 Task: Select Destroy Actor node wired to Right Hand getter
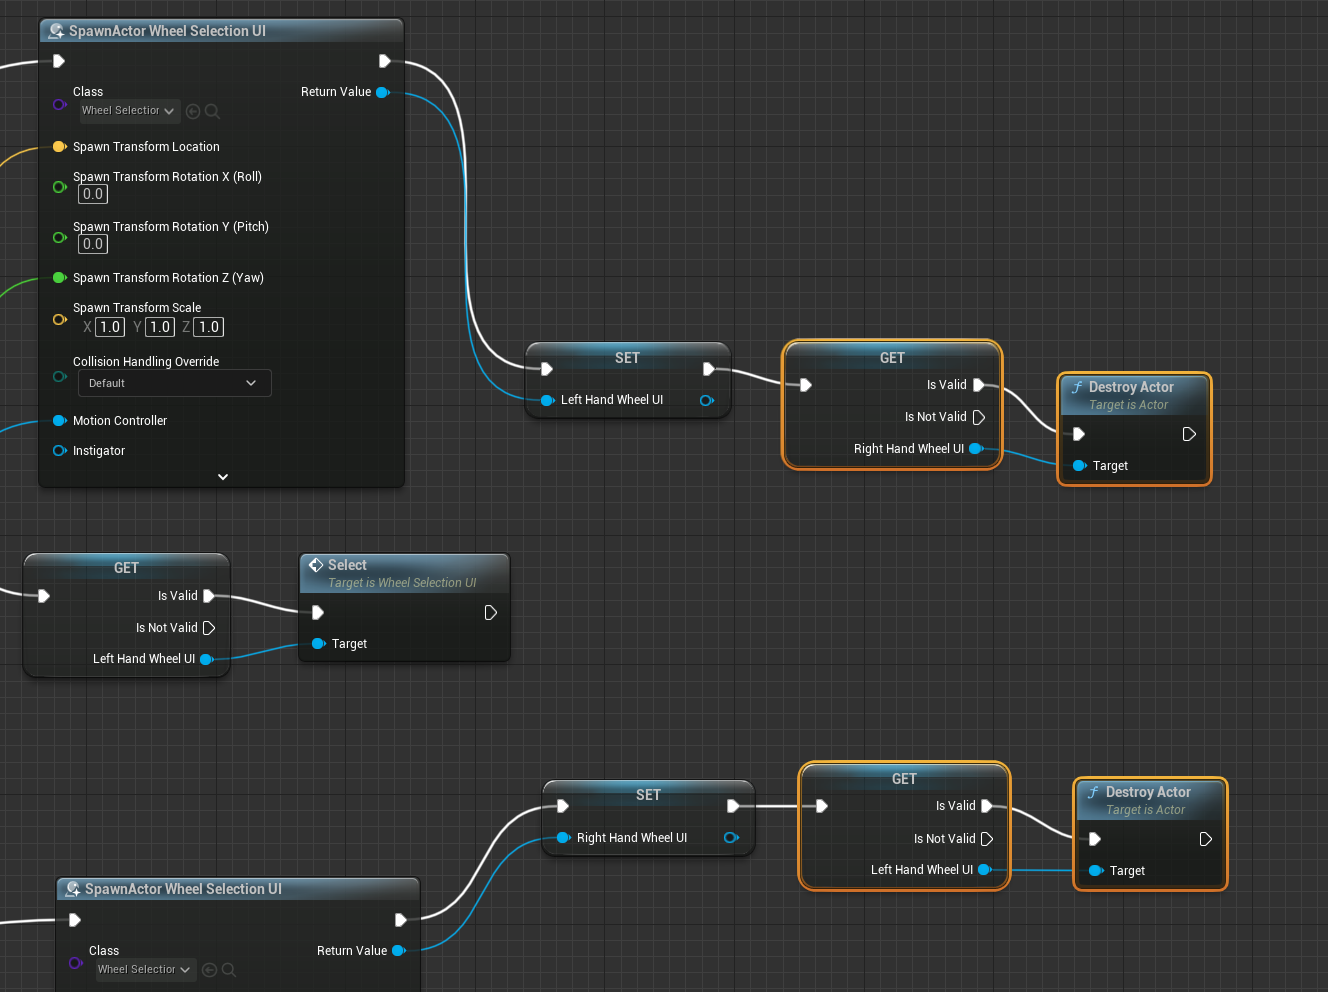pyautogui.click(x=1130, y=387)
